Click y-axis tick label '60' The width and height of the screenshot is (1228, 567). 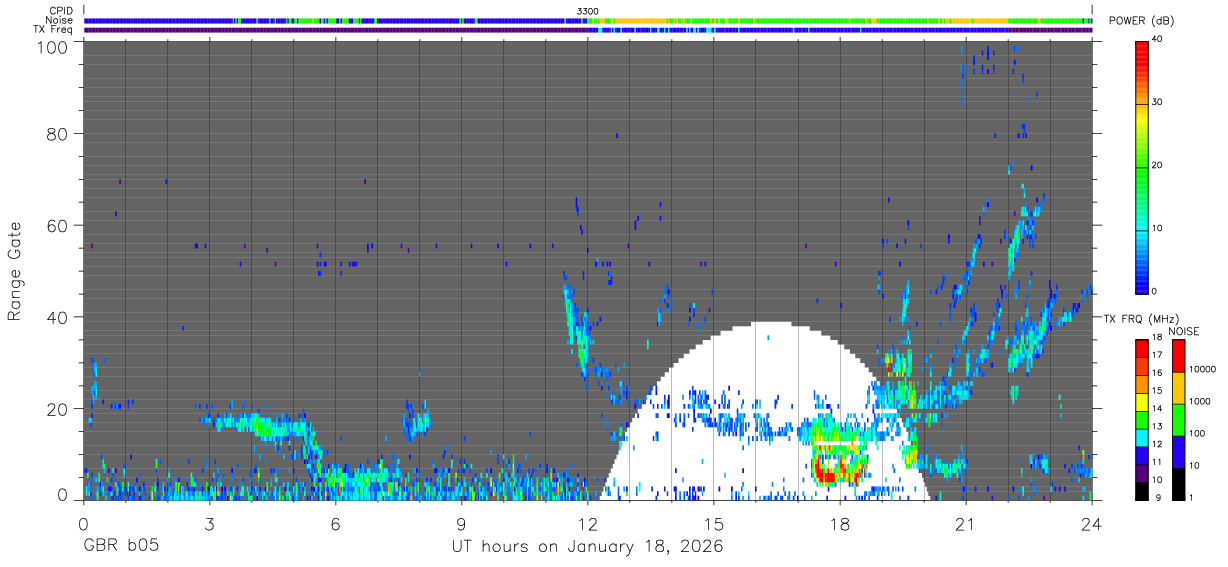click(x=58, y=225)
